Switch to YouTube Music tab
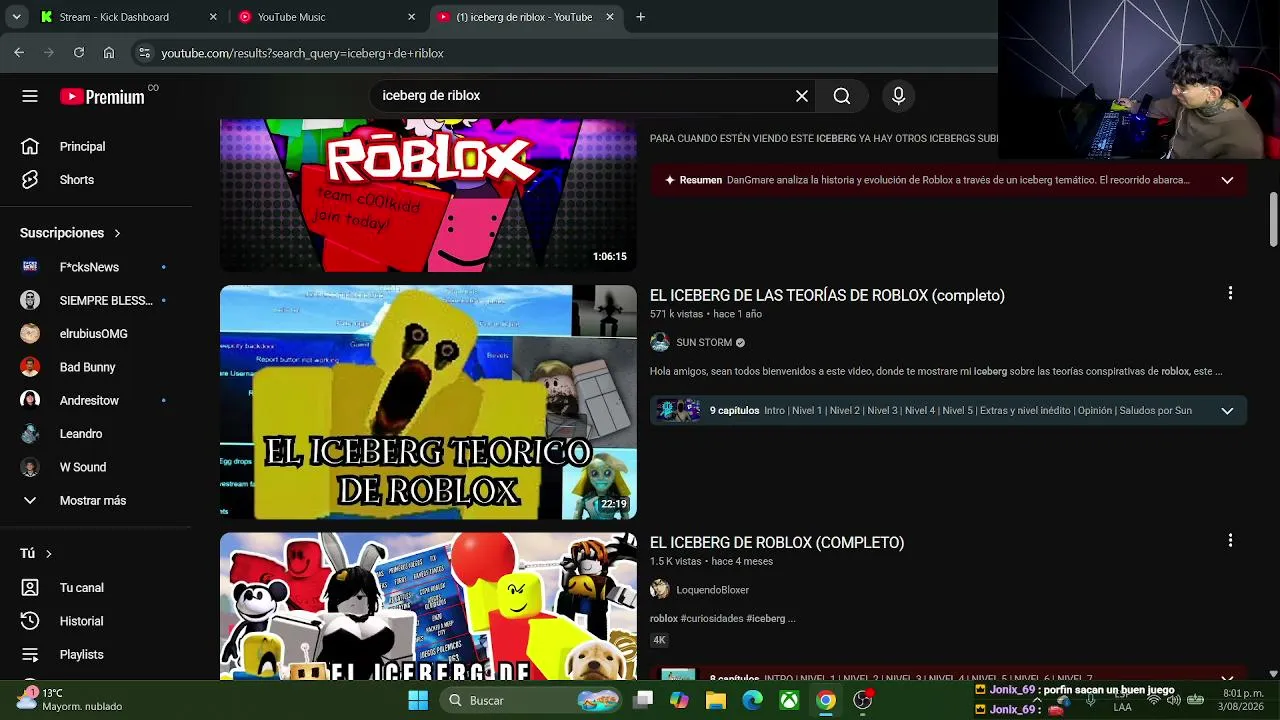 coord(326,17)
